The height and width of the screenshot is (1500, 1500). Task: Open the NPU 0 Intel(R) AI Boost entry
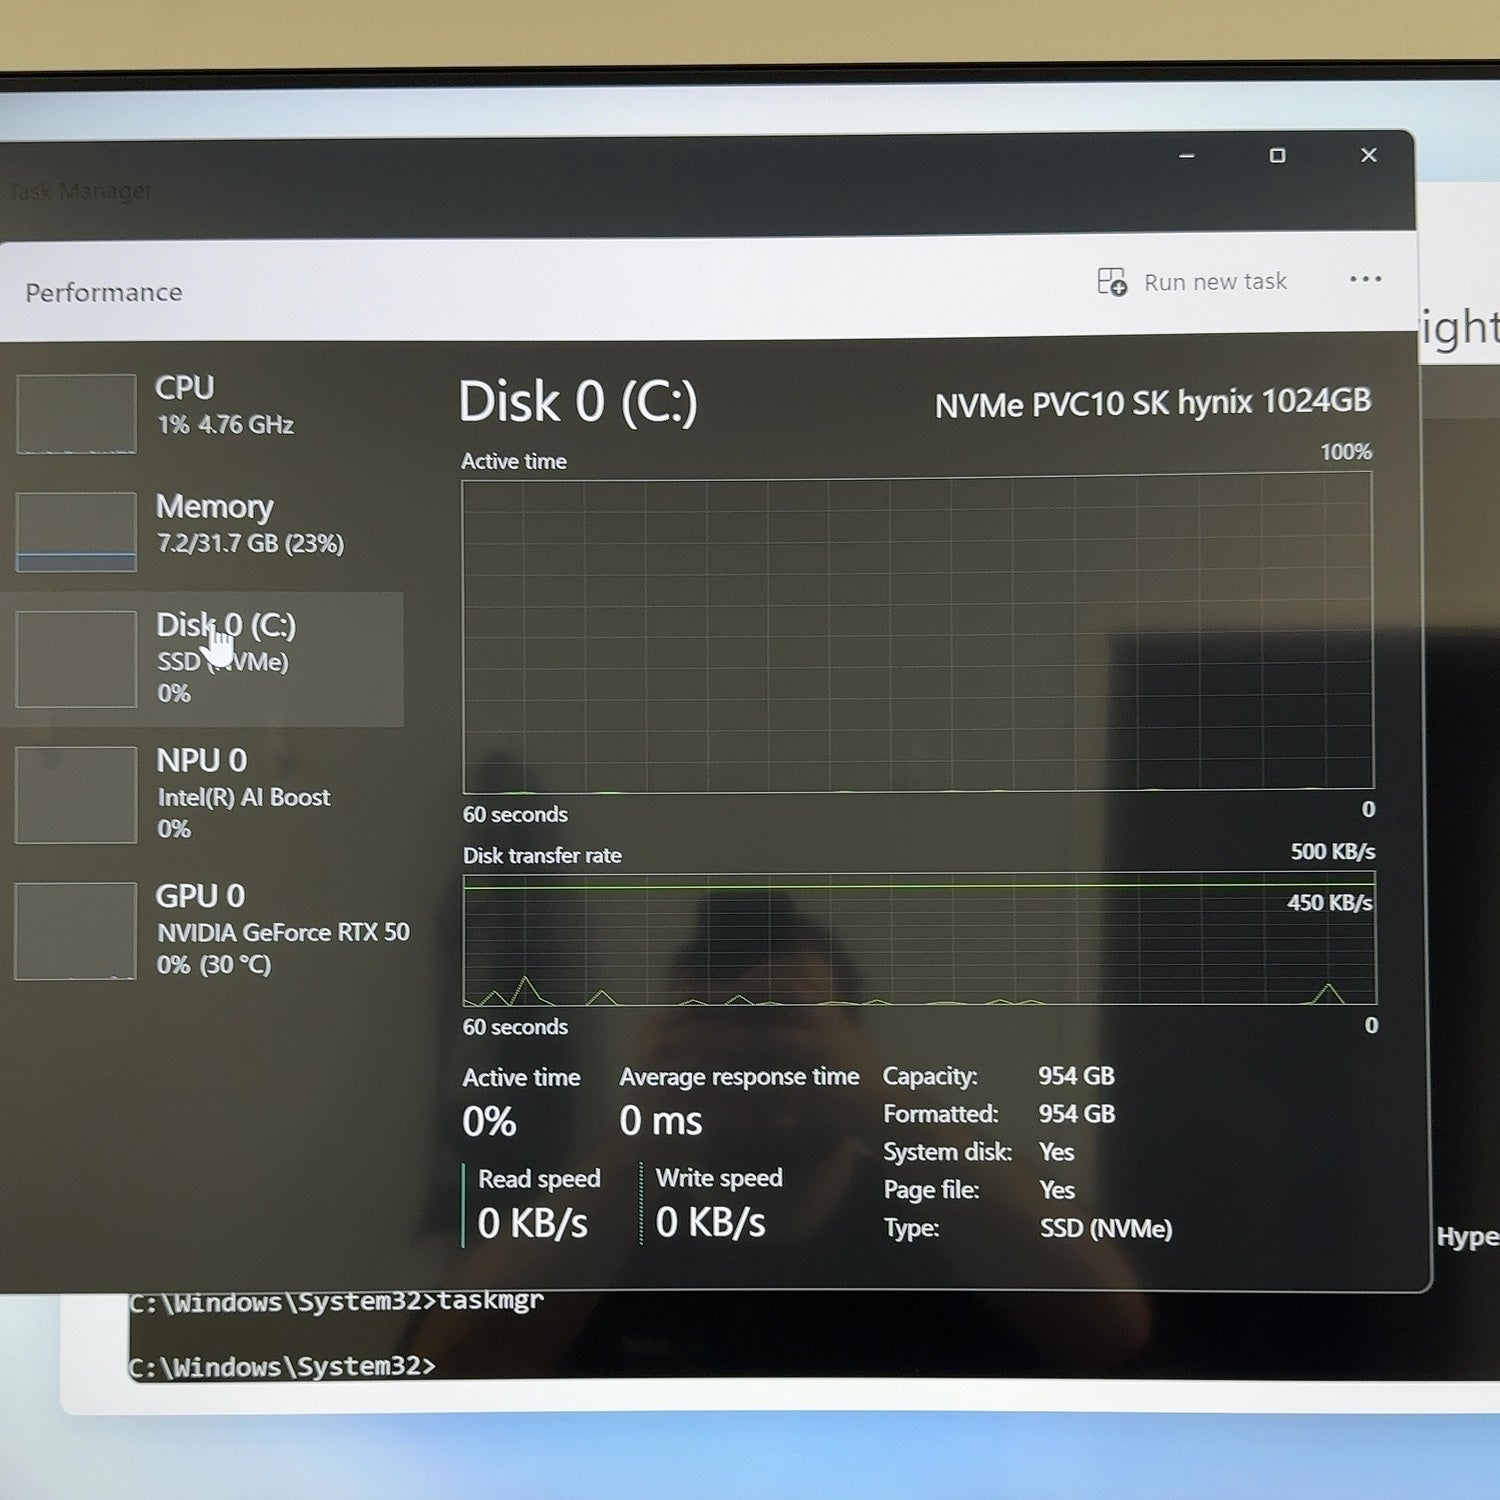pyautogui.click(x=205, y=794)
